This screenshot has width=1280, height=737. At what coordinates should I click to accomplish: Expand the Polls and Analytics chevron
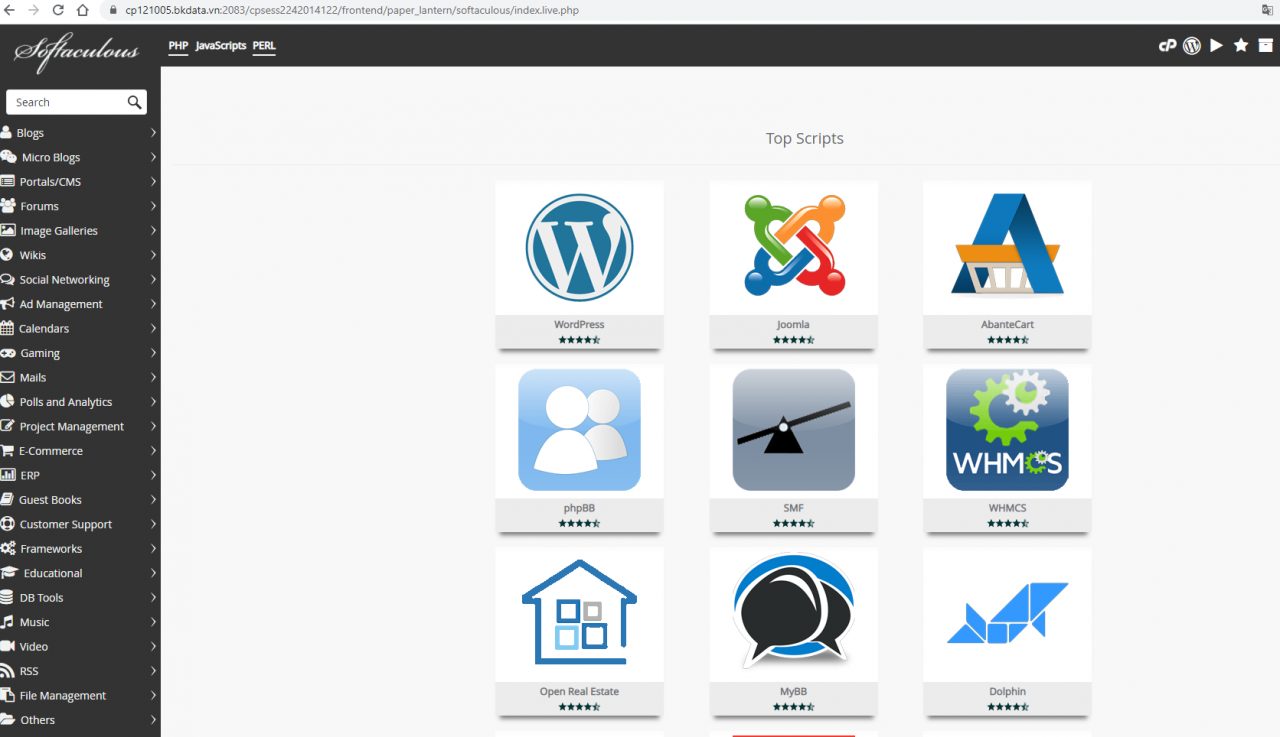tap(153, 402)
